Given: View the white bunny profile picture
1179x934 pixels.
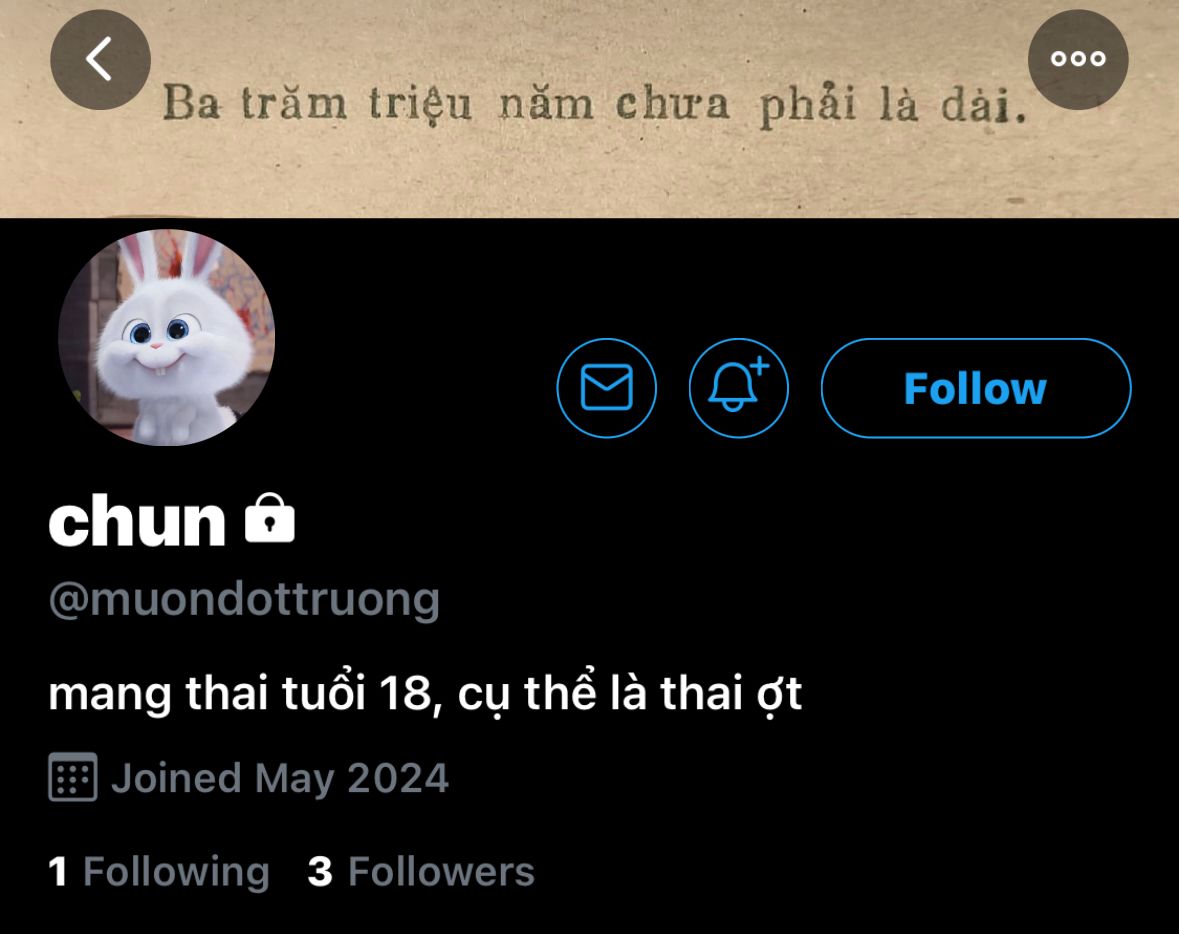Looking at the screenshot, I should [x=166, y=338].
